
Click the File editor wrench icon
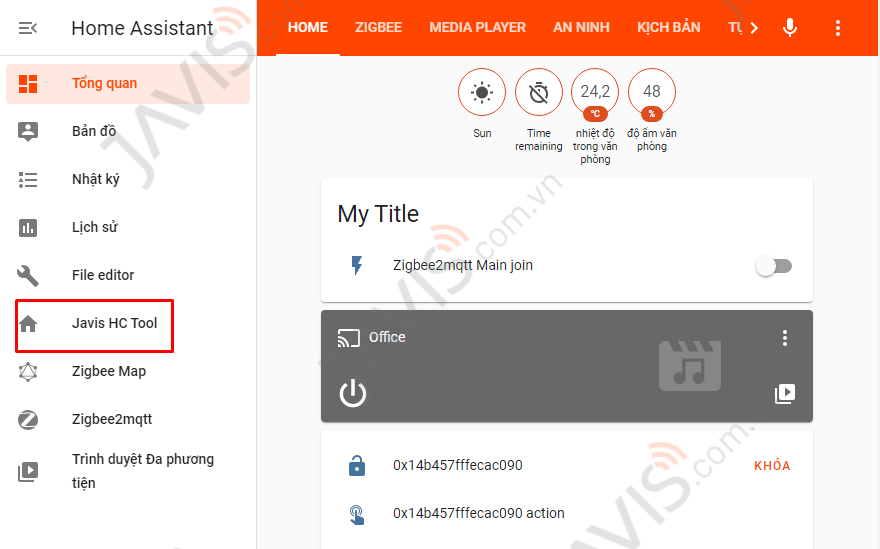tap(28, 276)
